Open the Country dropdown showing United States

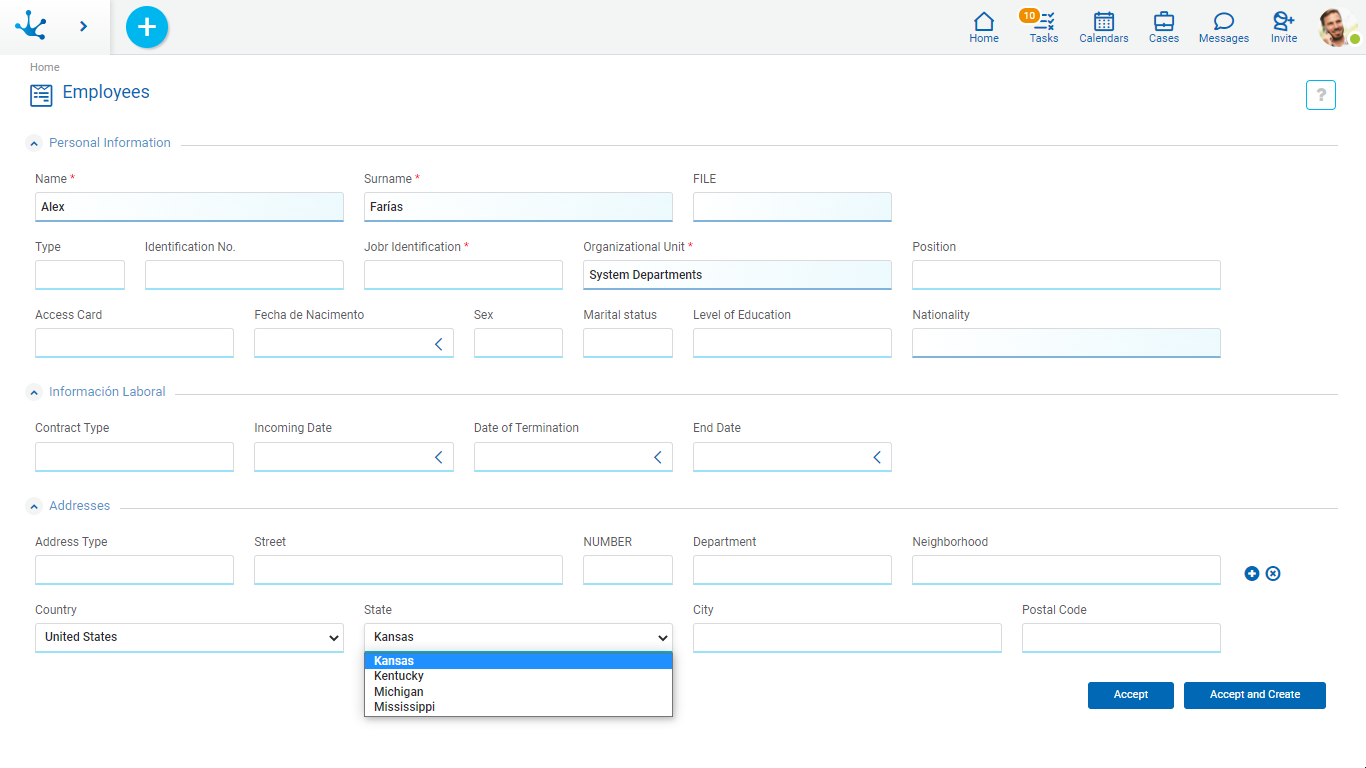[189, 638]
